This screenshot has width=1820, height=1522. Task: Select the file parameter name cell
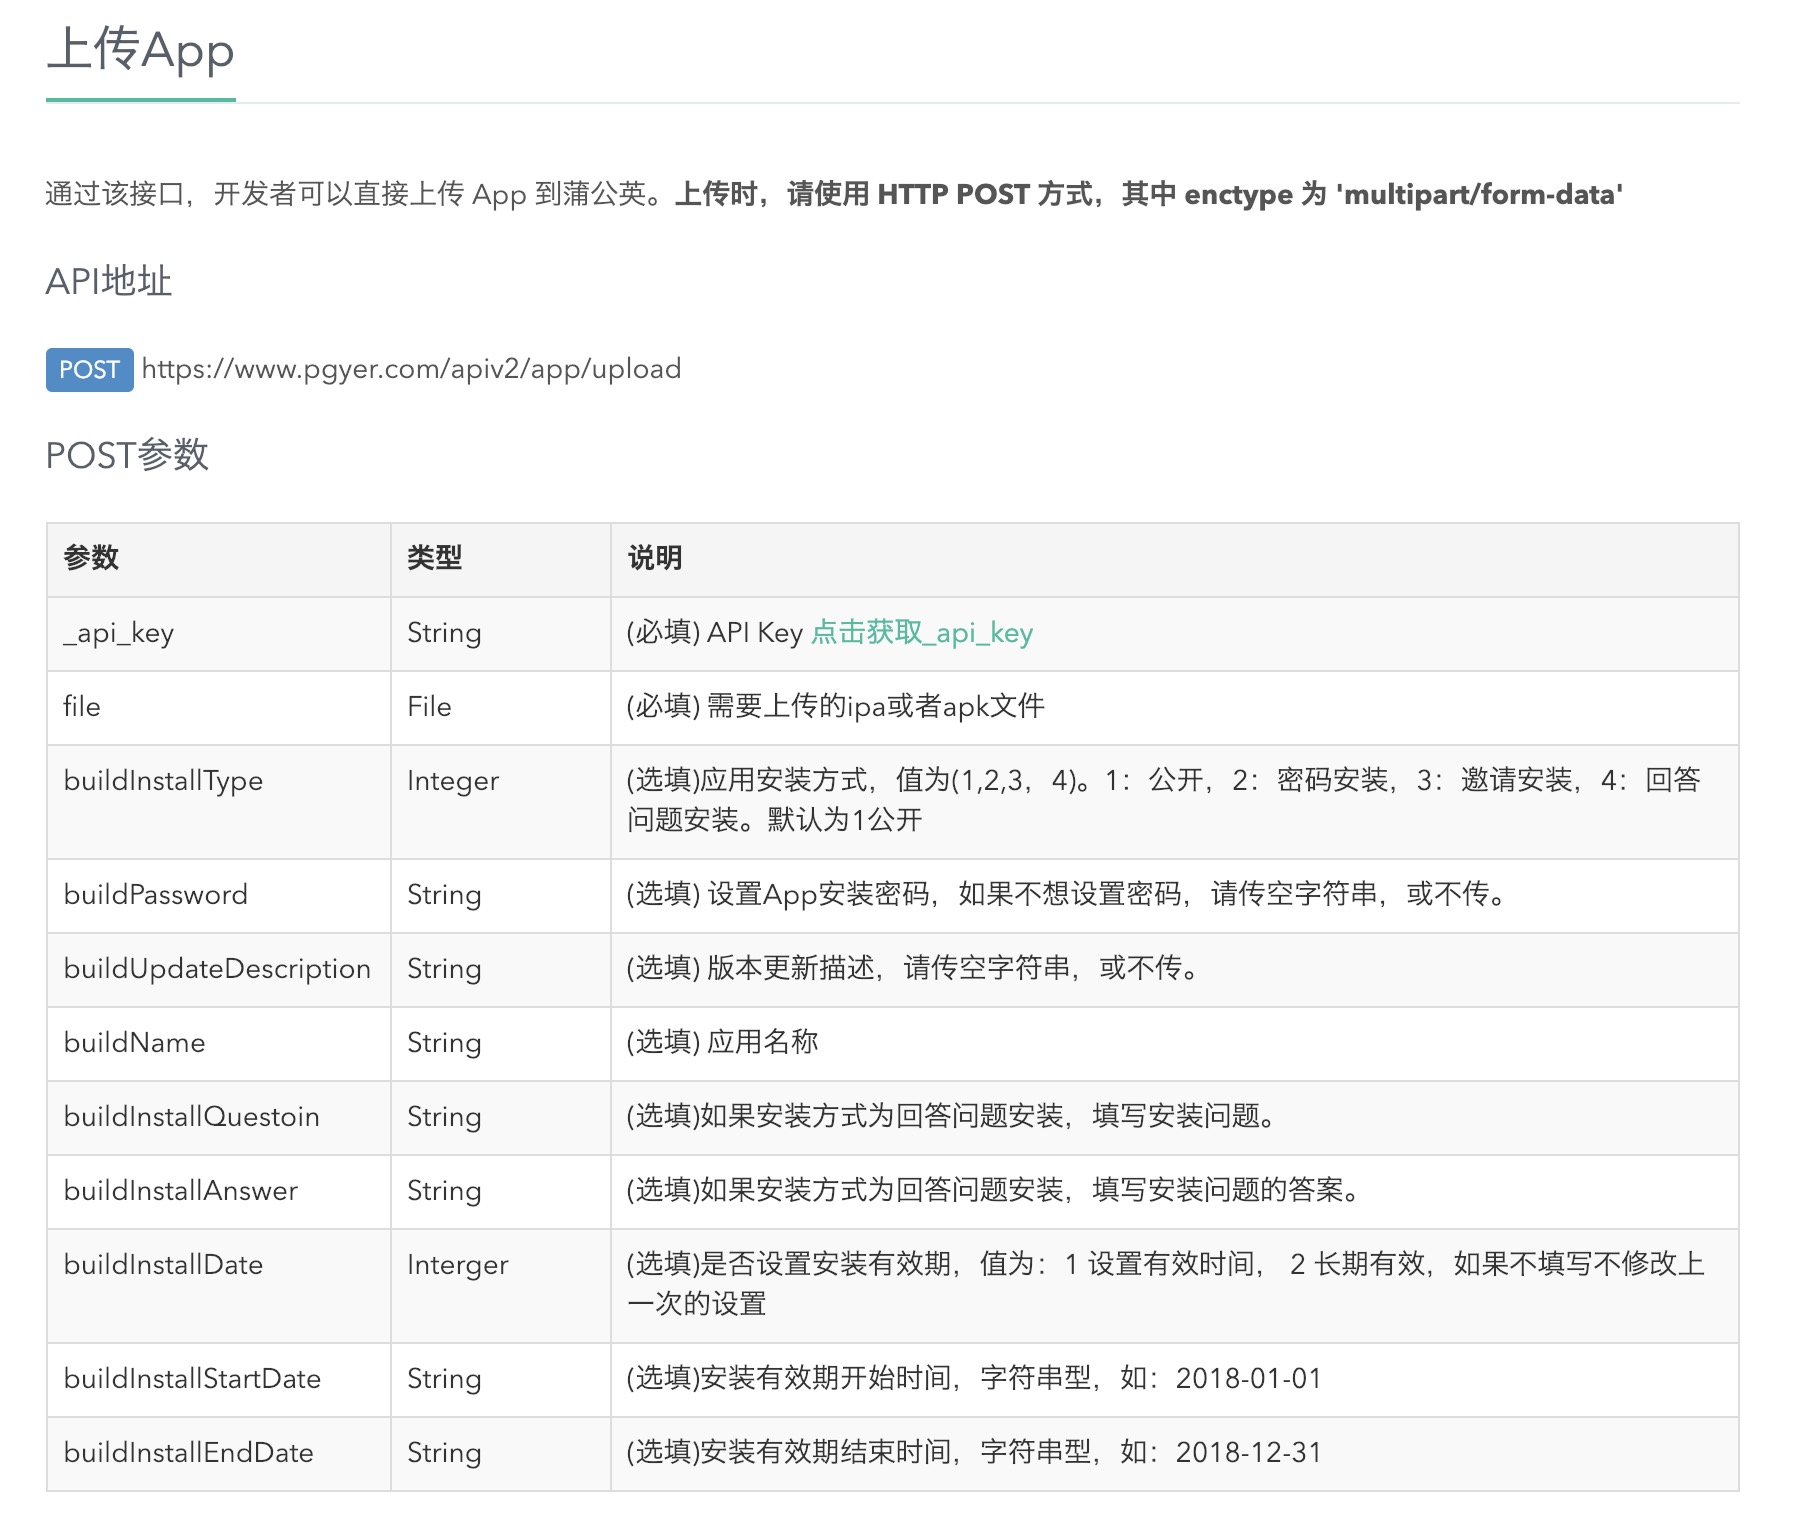(x=219, y=708)
